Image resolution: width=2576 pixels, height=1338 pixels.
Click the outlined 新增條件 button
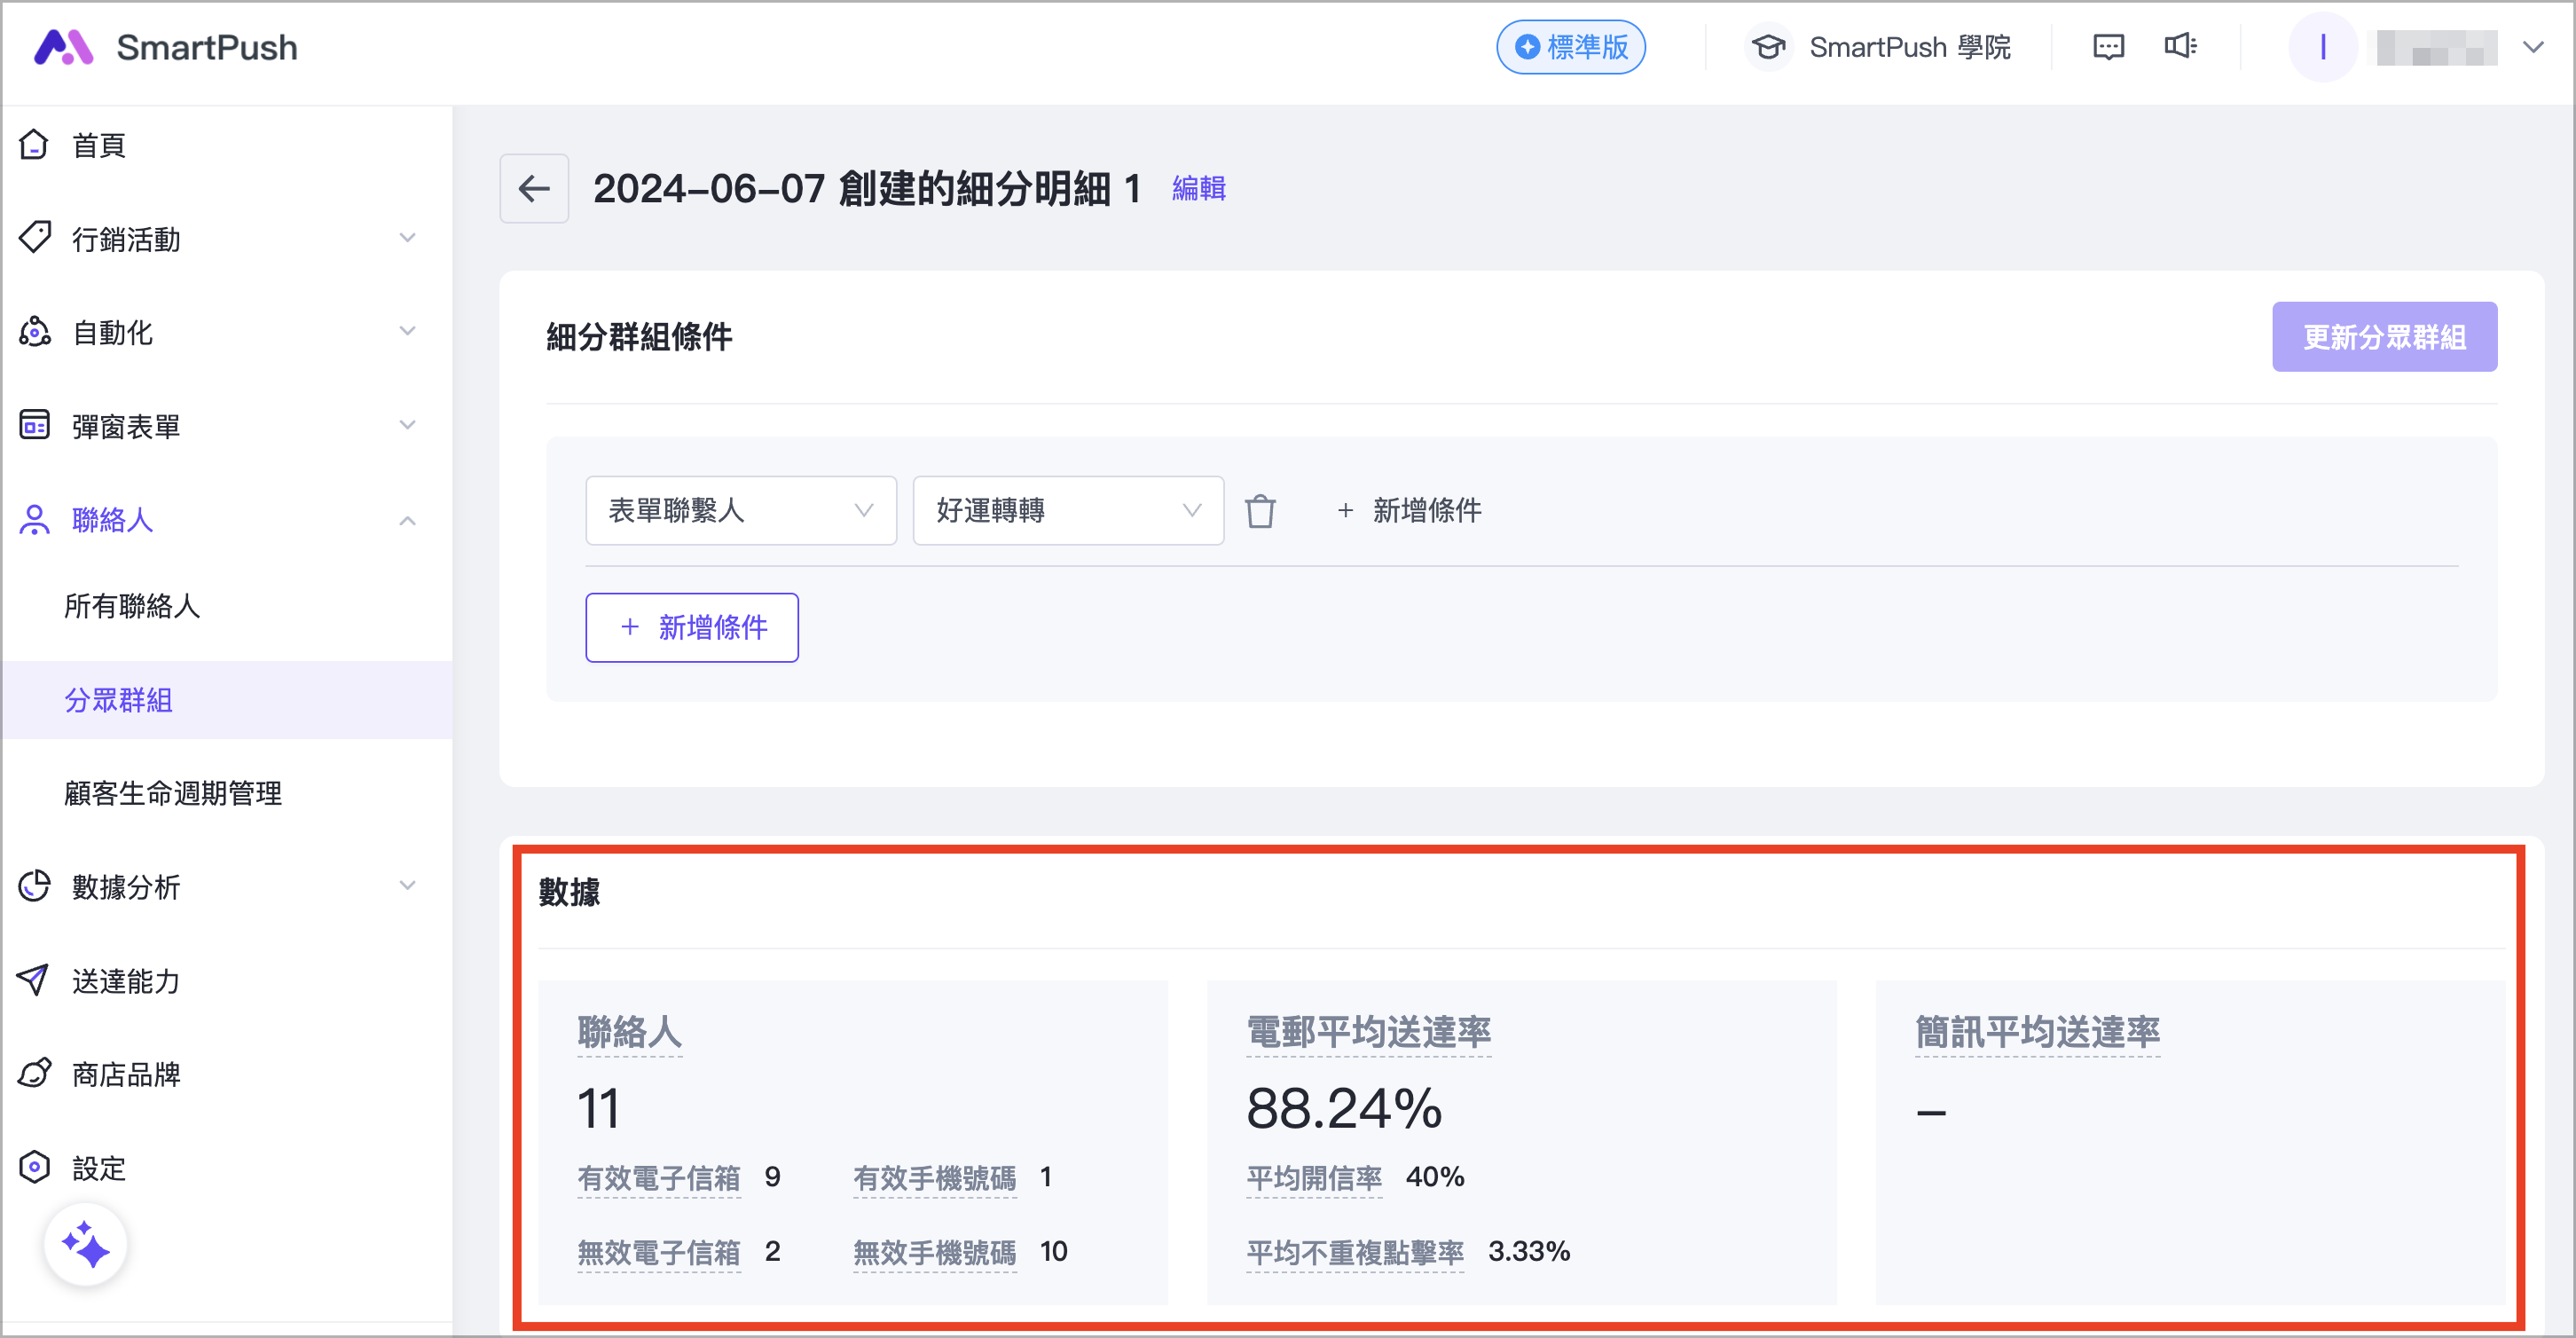692,627
